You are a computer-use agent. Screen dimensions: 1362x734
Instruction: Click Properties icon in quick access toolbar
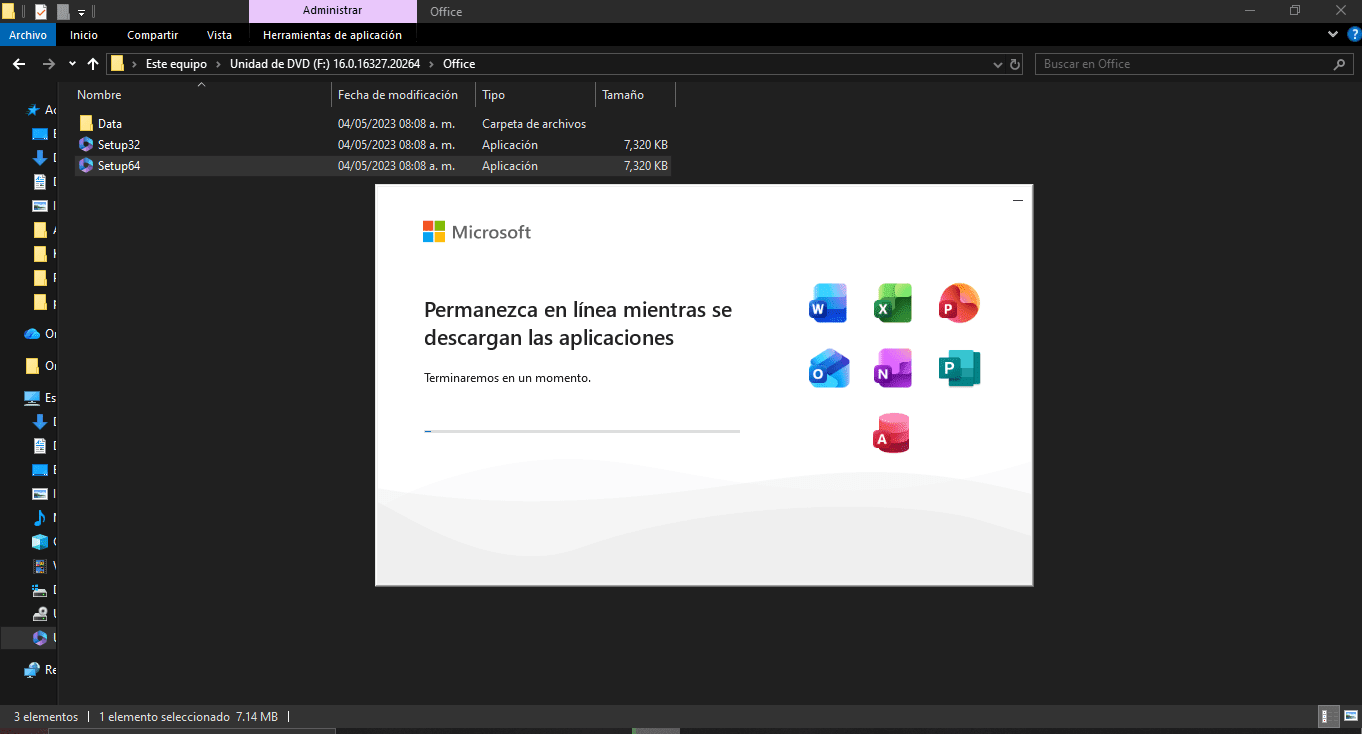[x=41, y=12]
